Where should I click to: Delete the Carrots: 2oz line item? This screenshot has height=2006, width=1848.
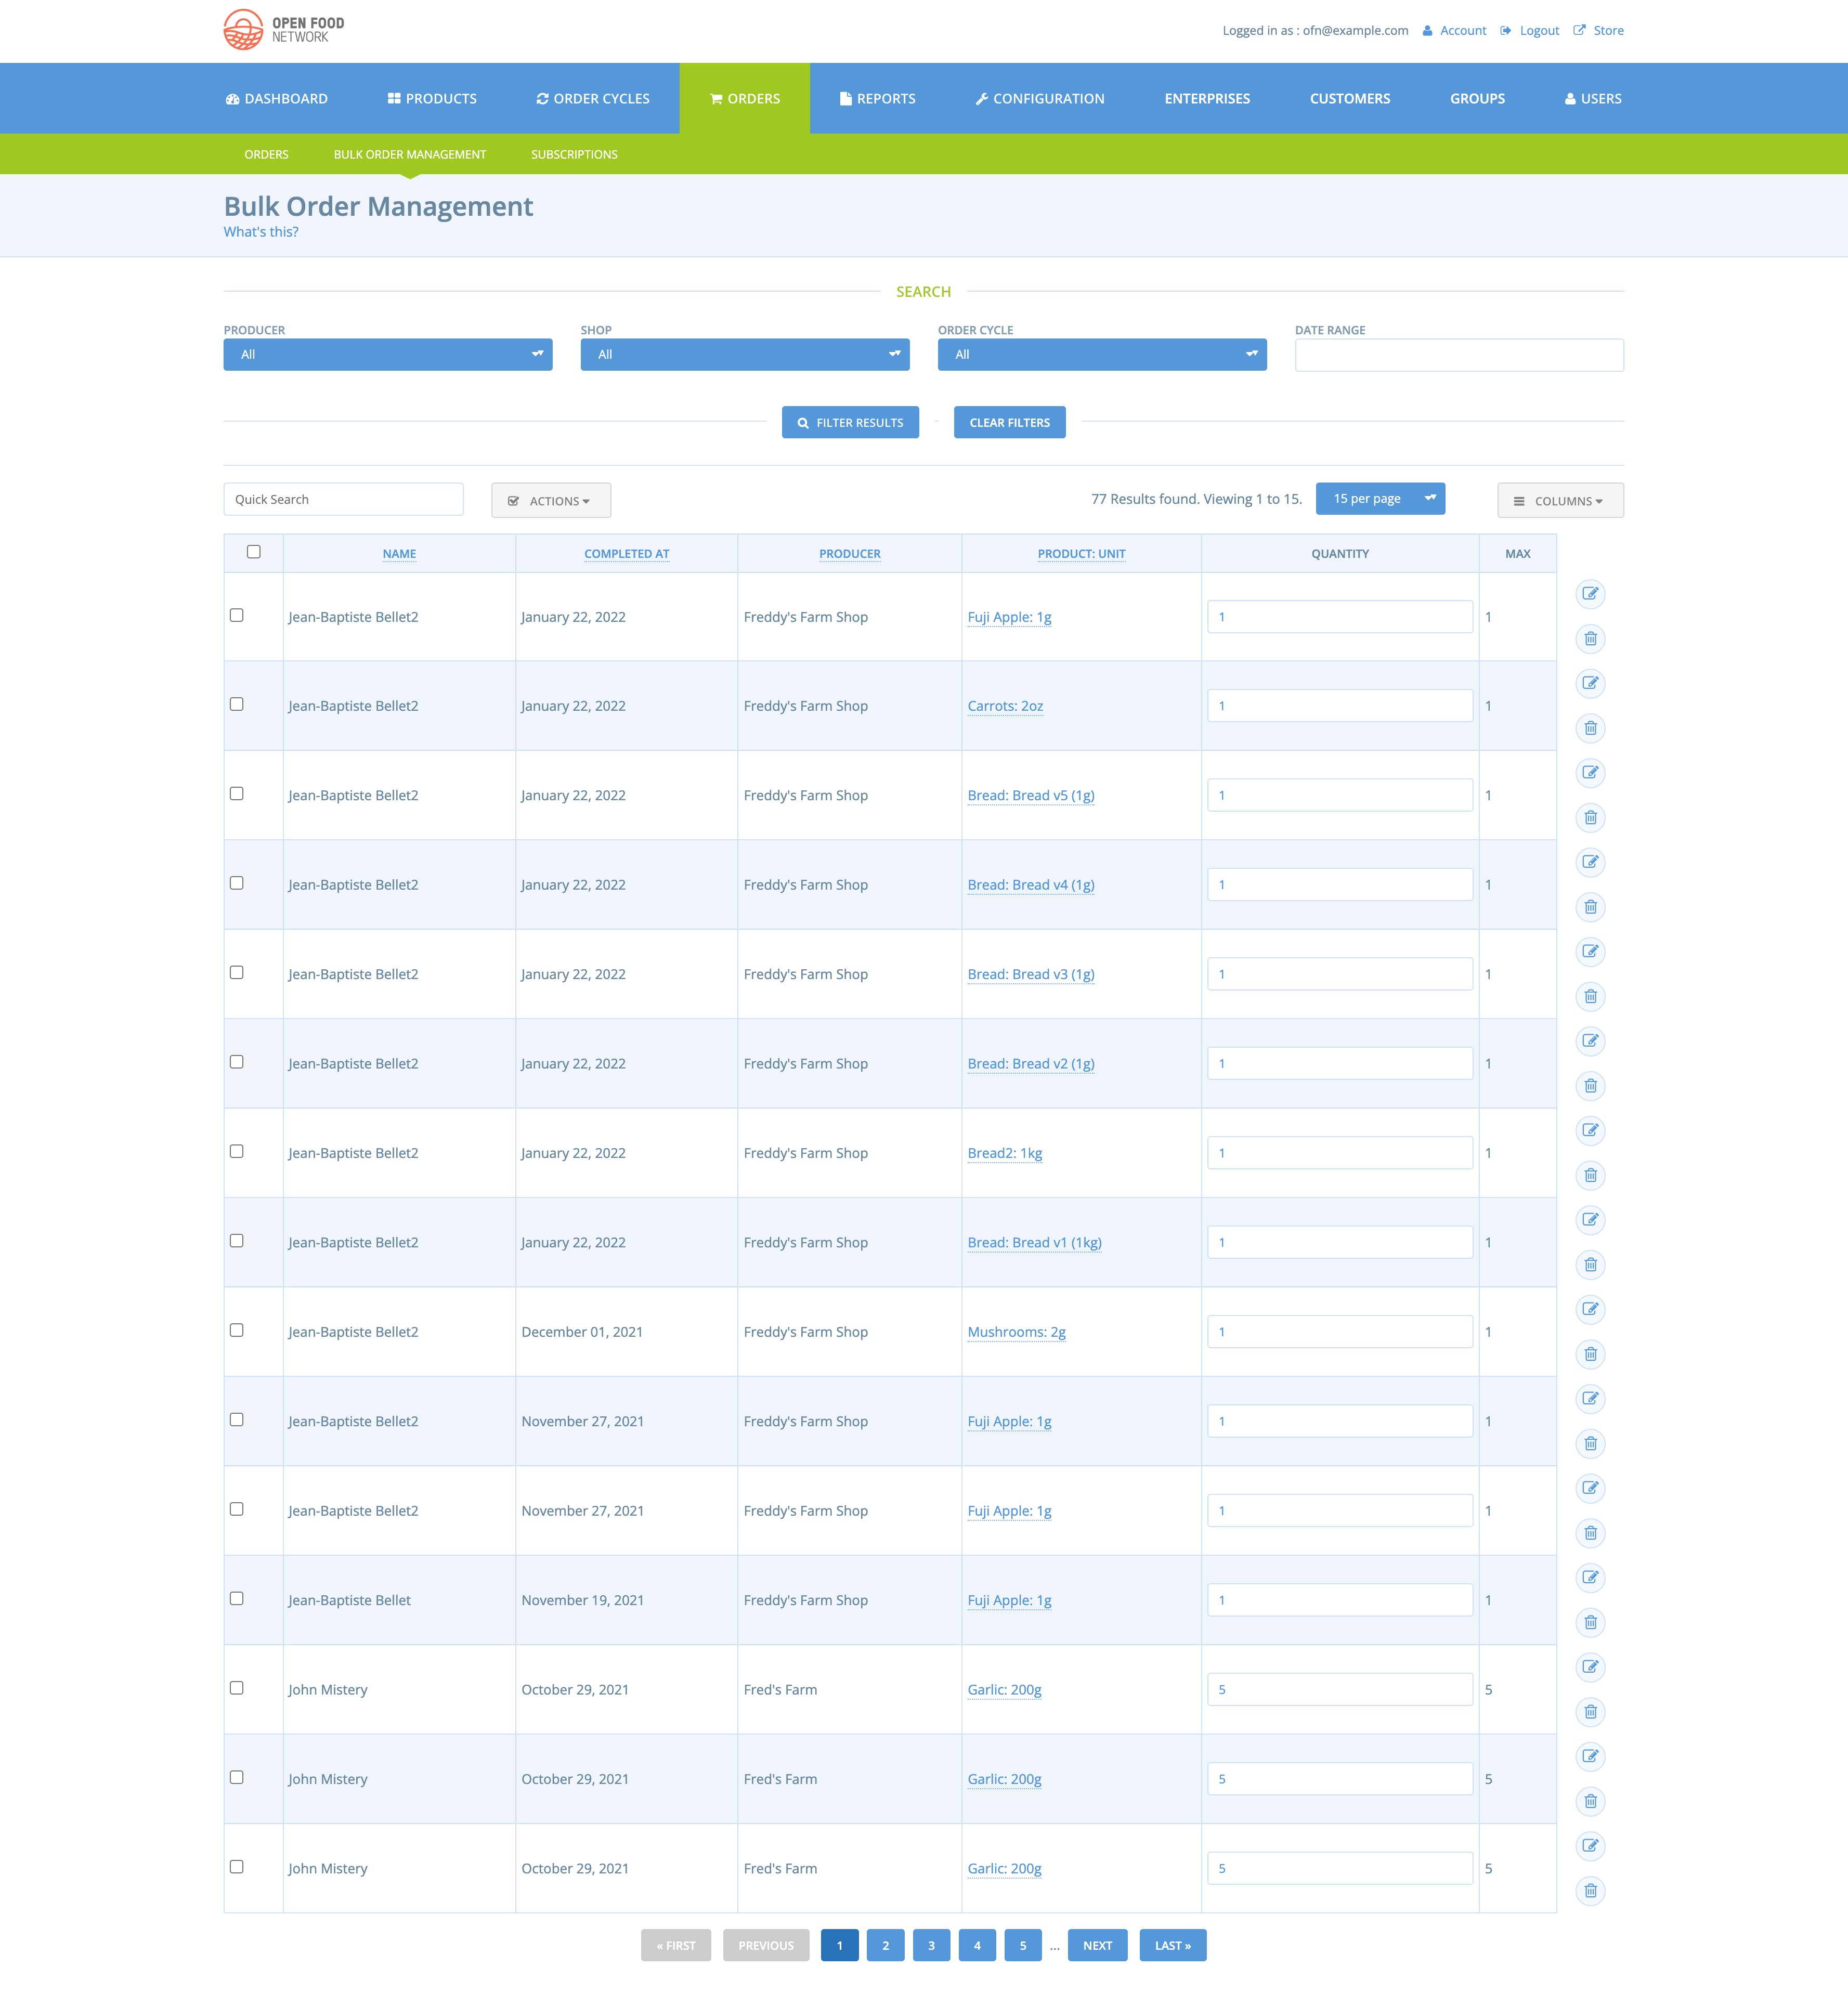(1590, 728)
